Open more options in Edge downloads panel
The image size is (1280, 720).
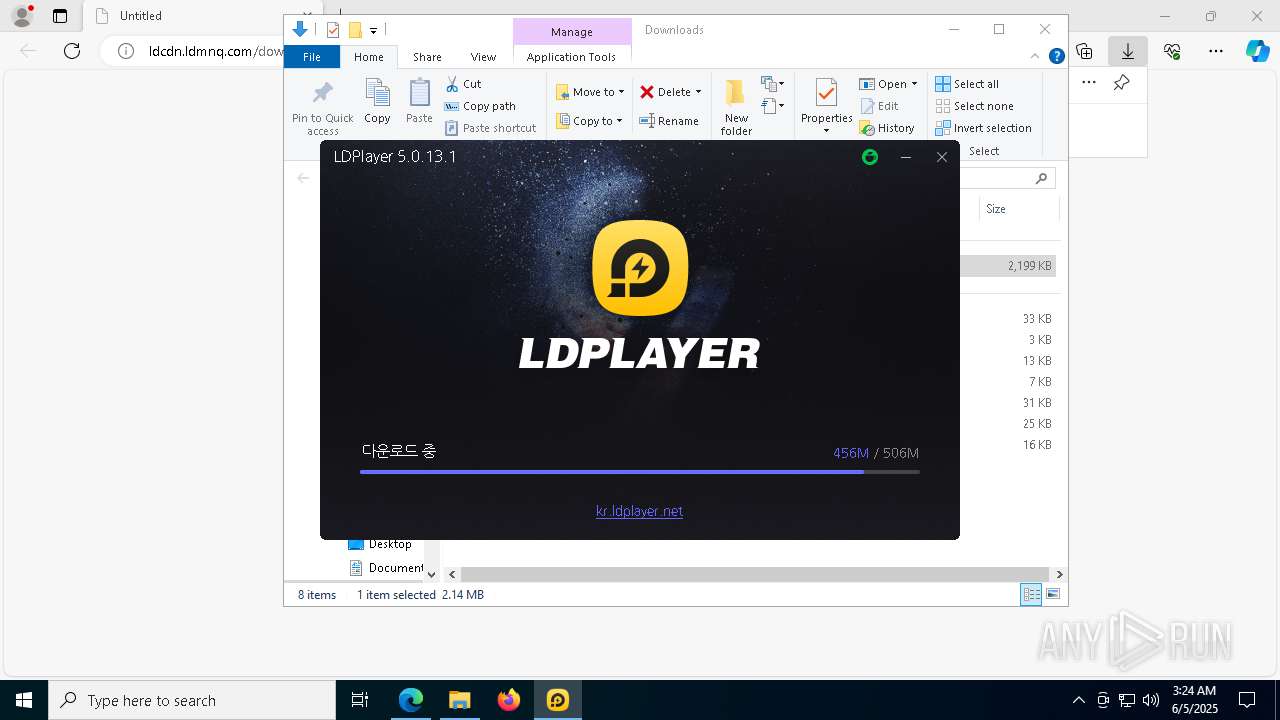[x=1089, y=83]
